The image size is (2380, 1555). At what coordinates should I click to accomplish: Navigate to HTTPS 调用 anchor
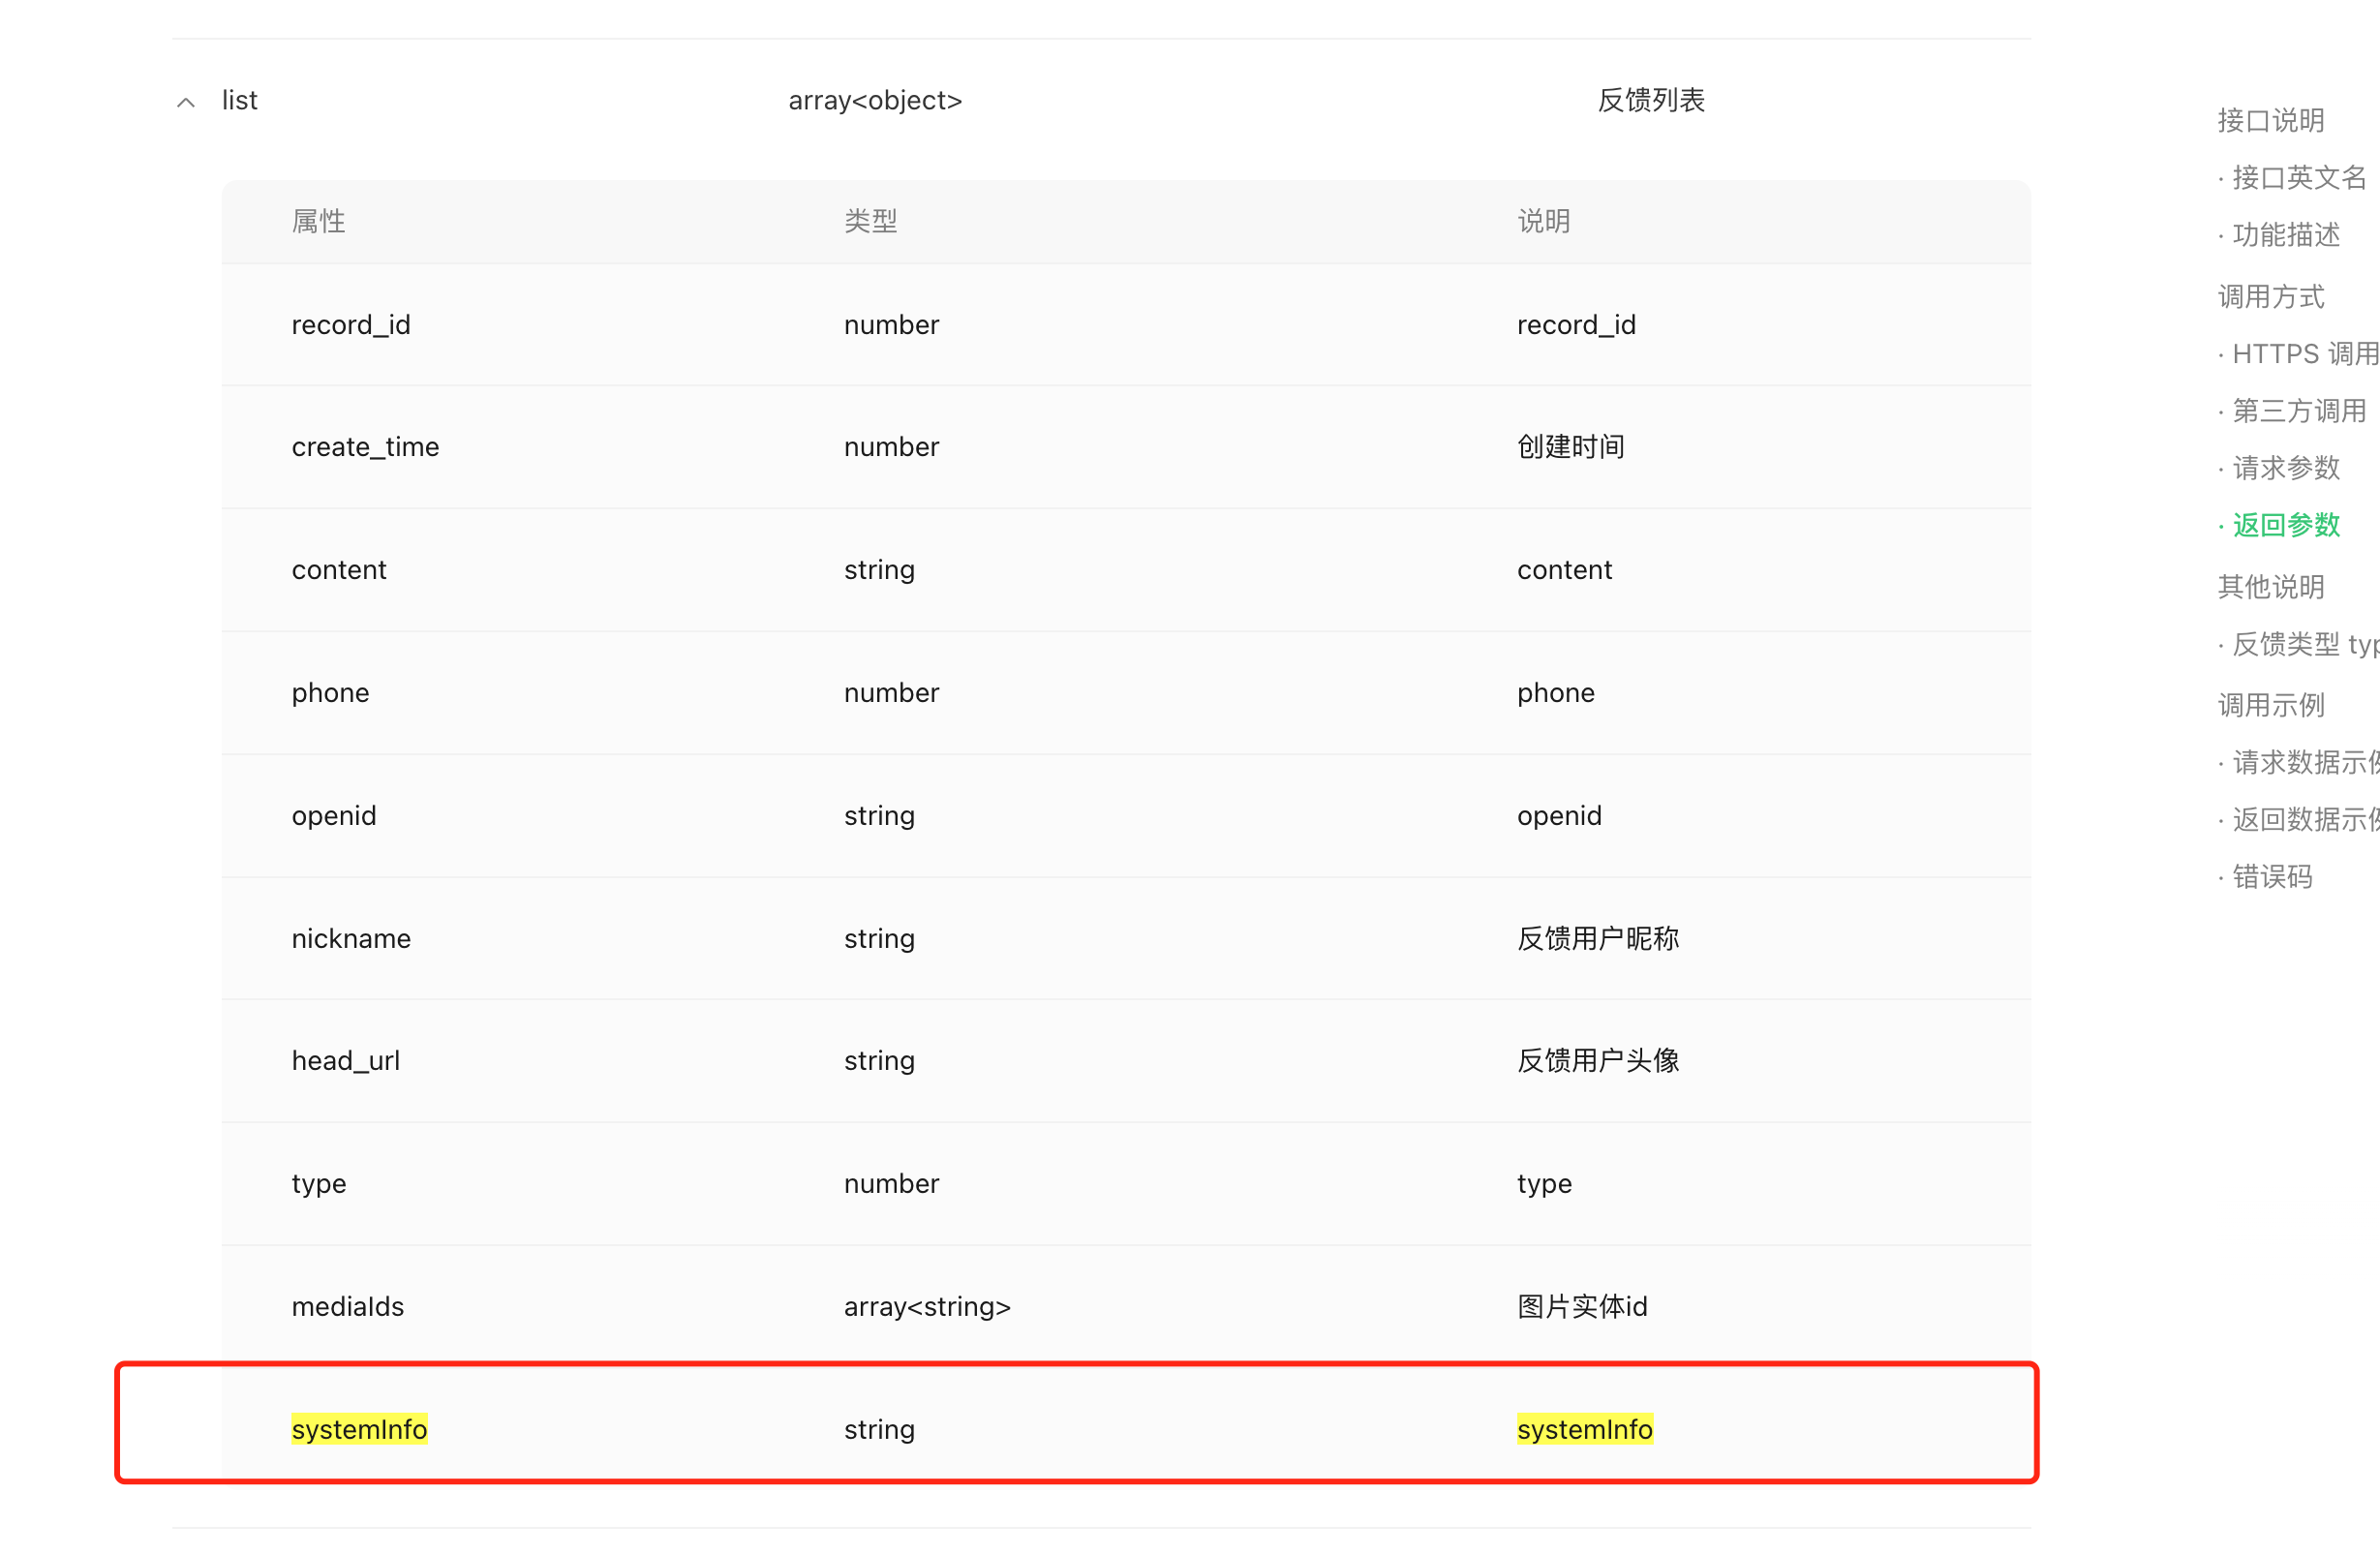(2303, 354)
